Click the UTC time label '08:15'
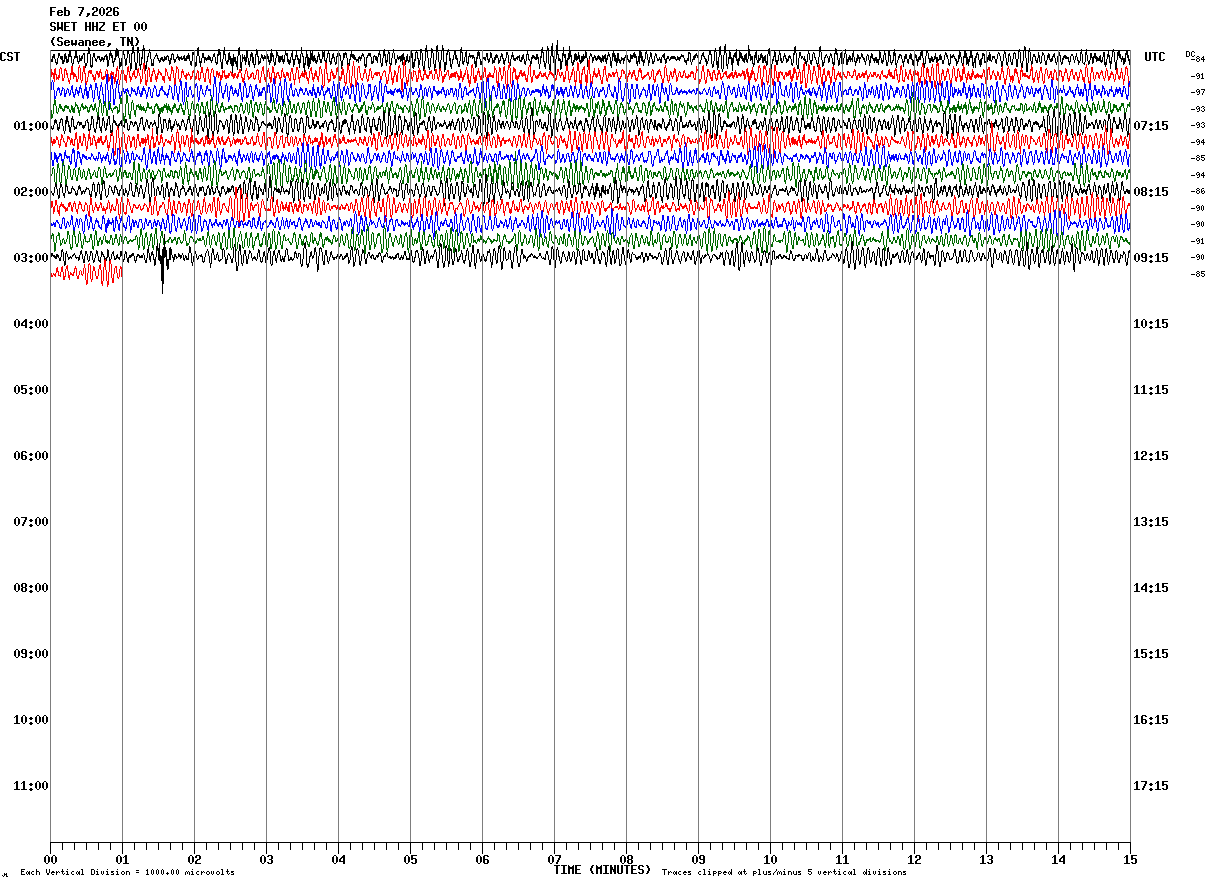Viewport: 1210px width, 886px height. pos(1151,192)
